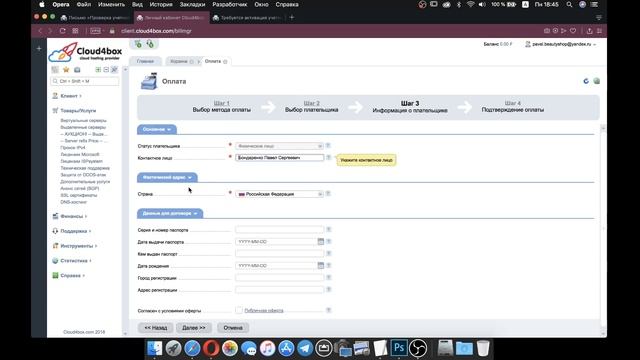Click the first green icon above the tabs
This screenshot has height=360, width=640.
coord(138,44)
